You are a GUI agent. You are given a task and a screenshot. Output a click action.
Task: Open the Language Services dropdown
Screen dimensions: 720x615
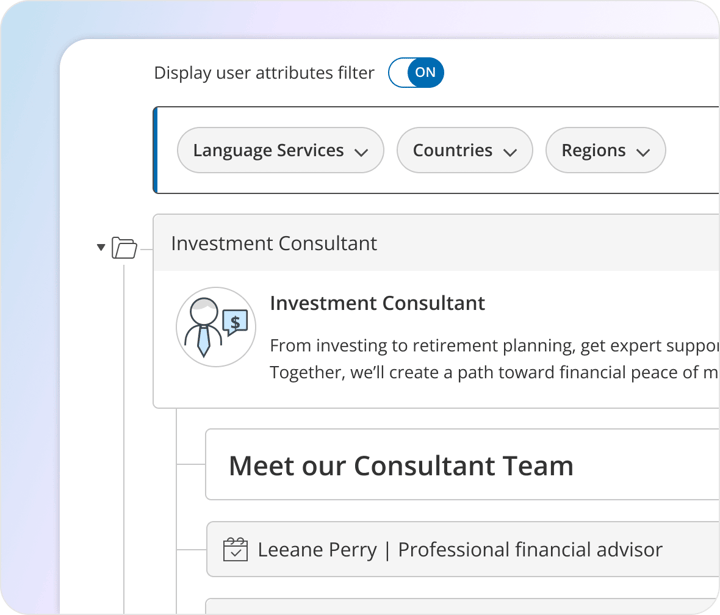pyautogui.click(x=280, y=151)
